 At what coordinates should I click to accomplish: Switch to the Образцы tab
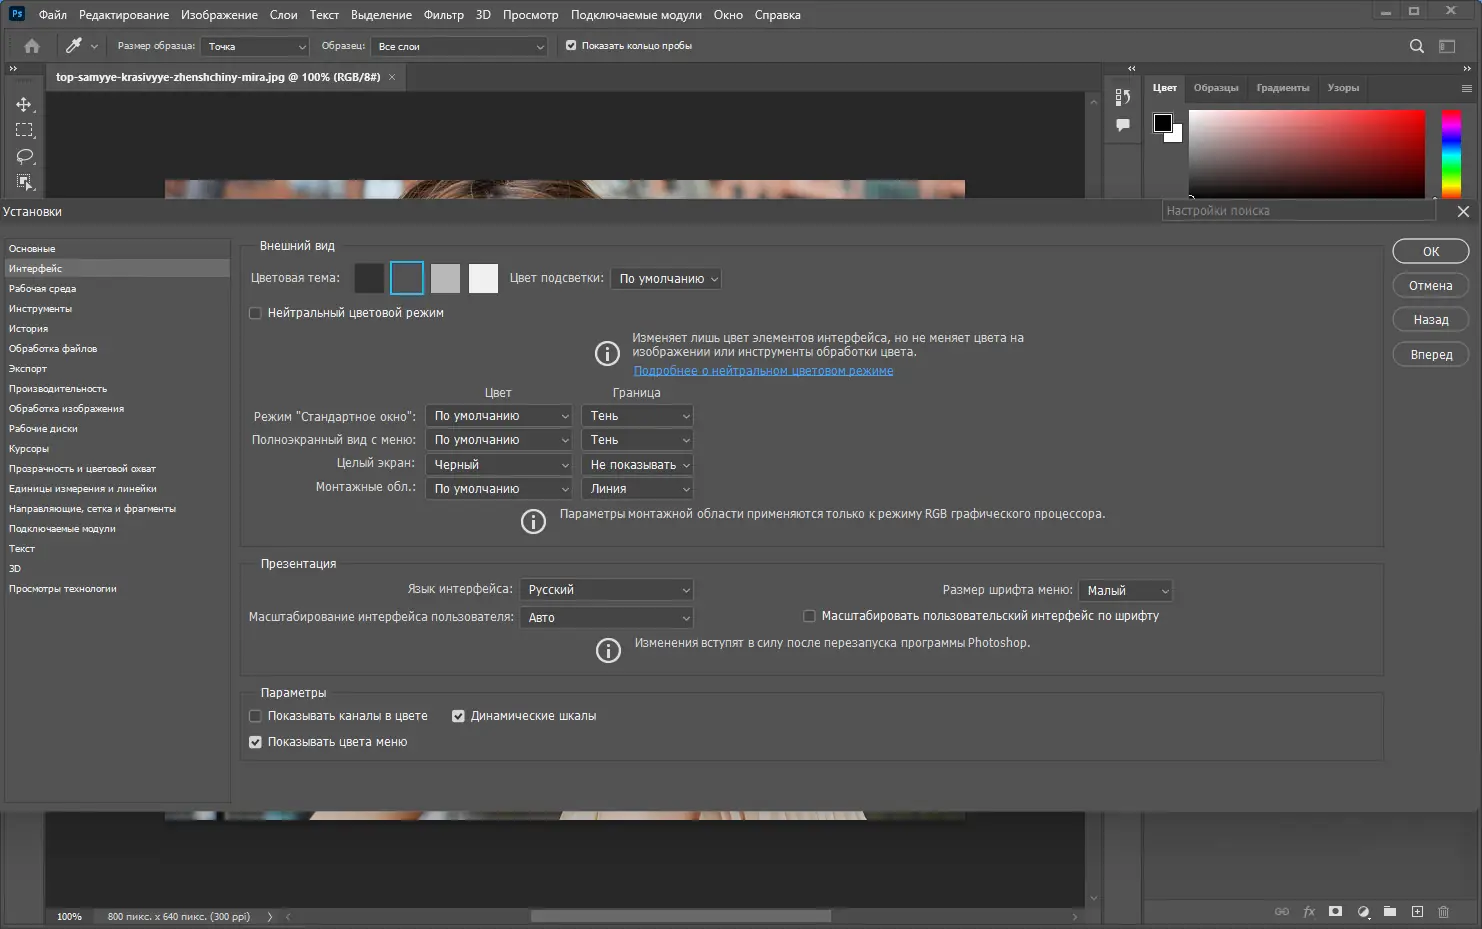tap(1216, 88)
